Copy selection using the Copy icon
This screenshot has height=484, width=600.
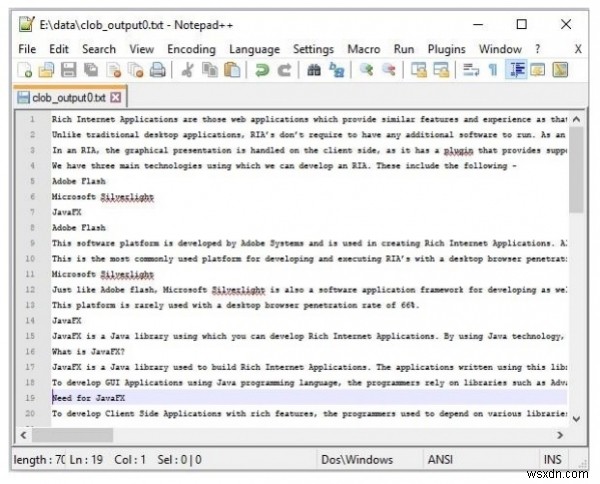point(209,70)
